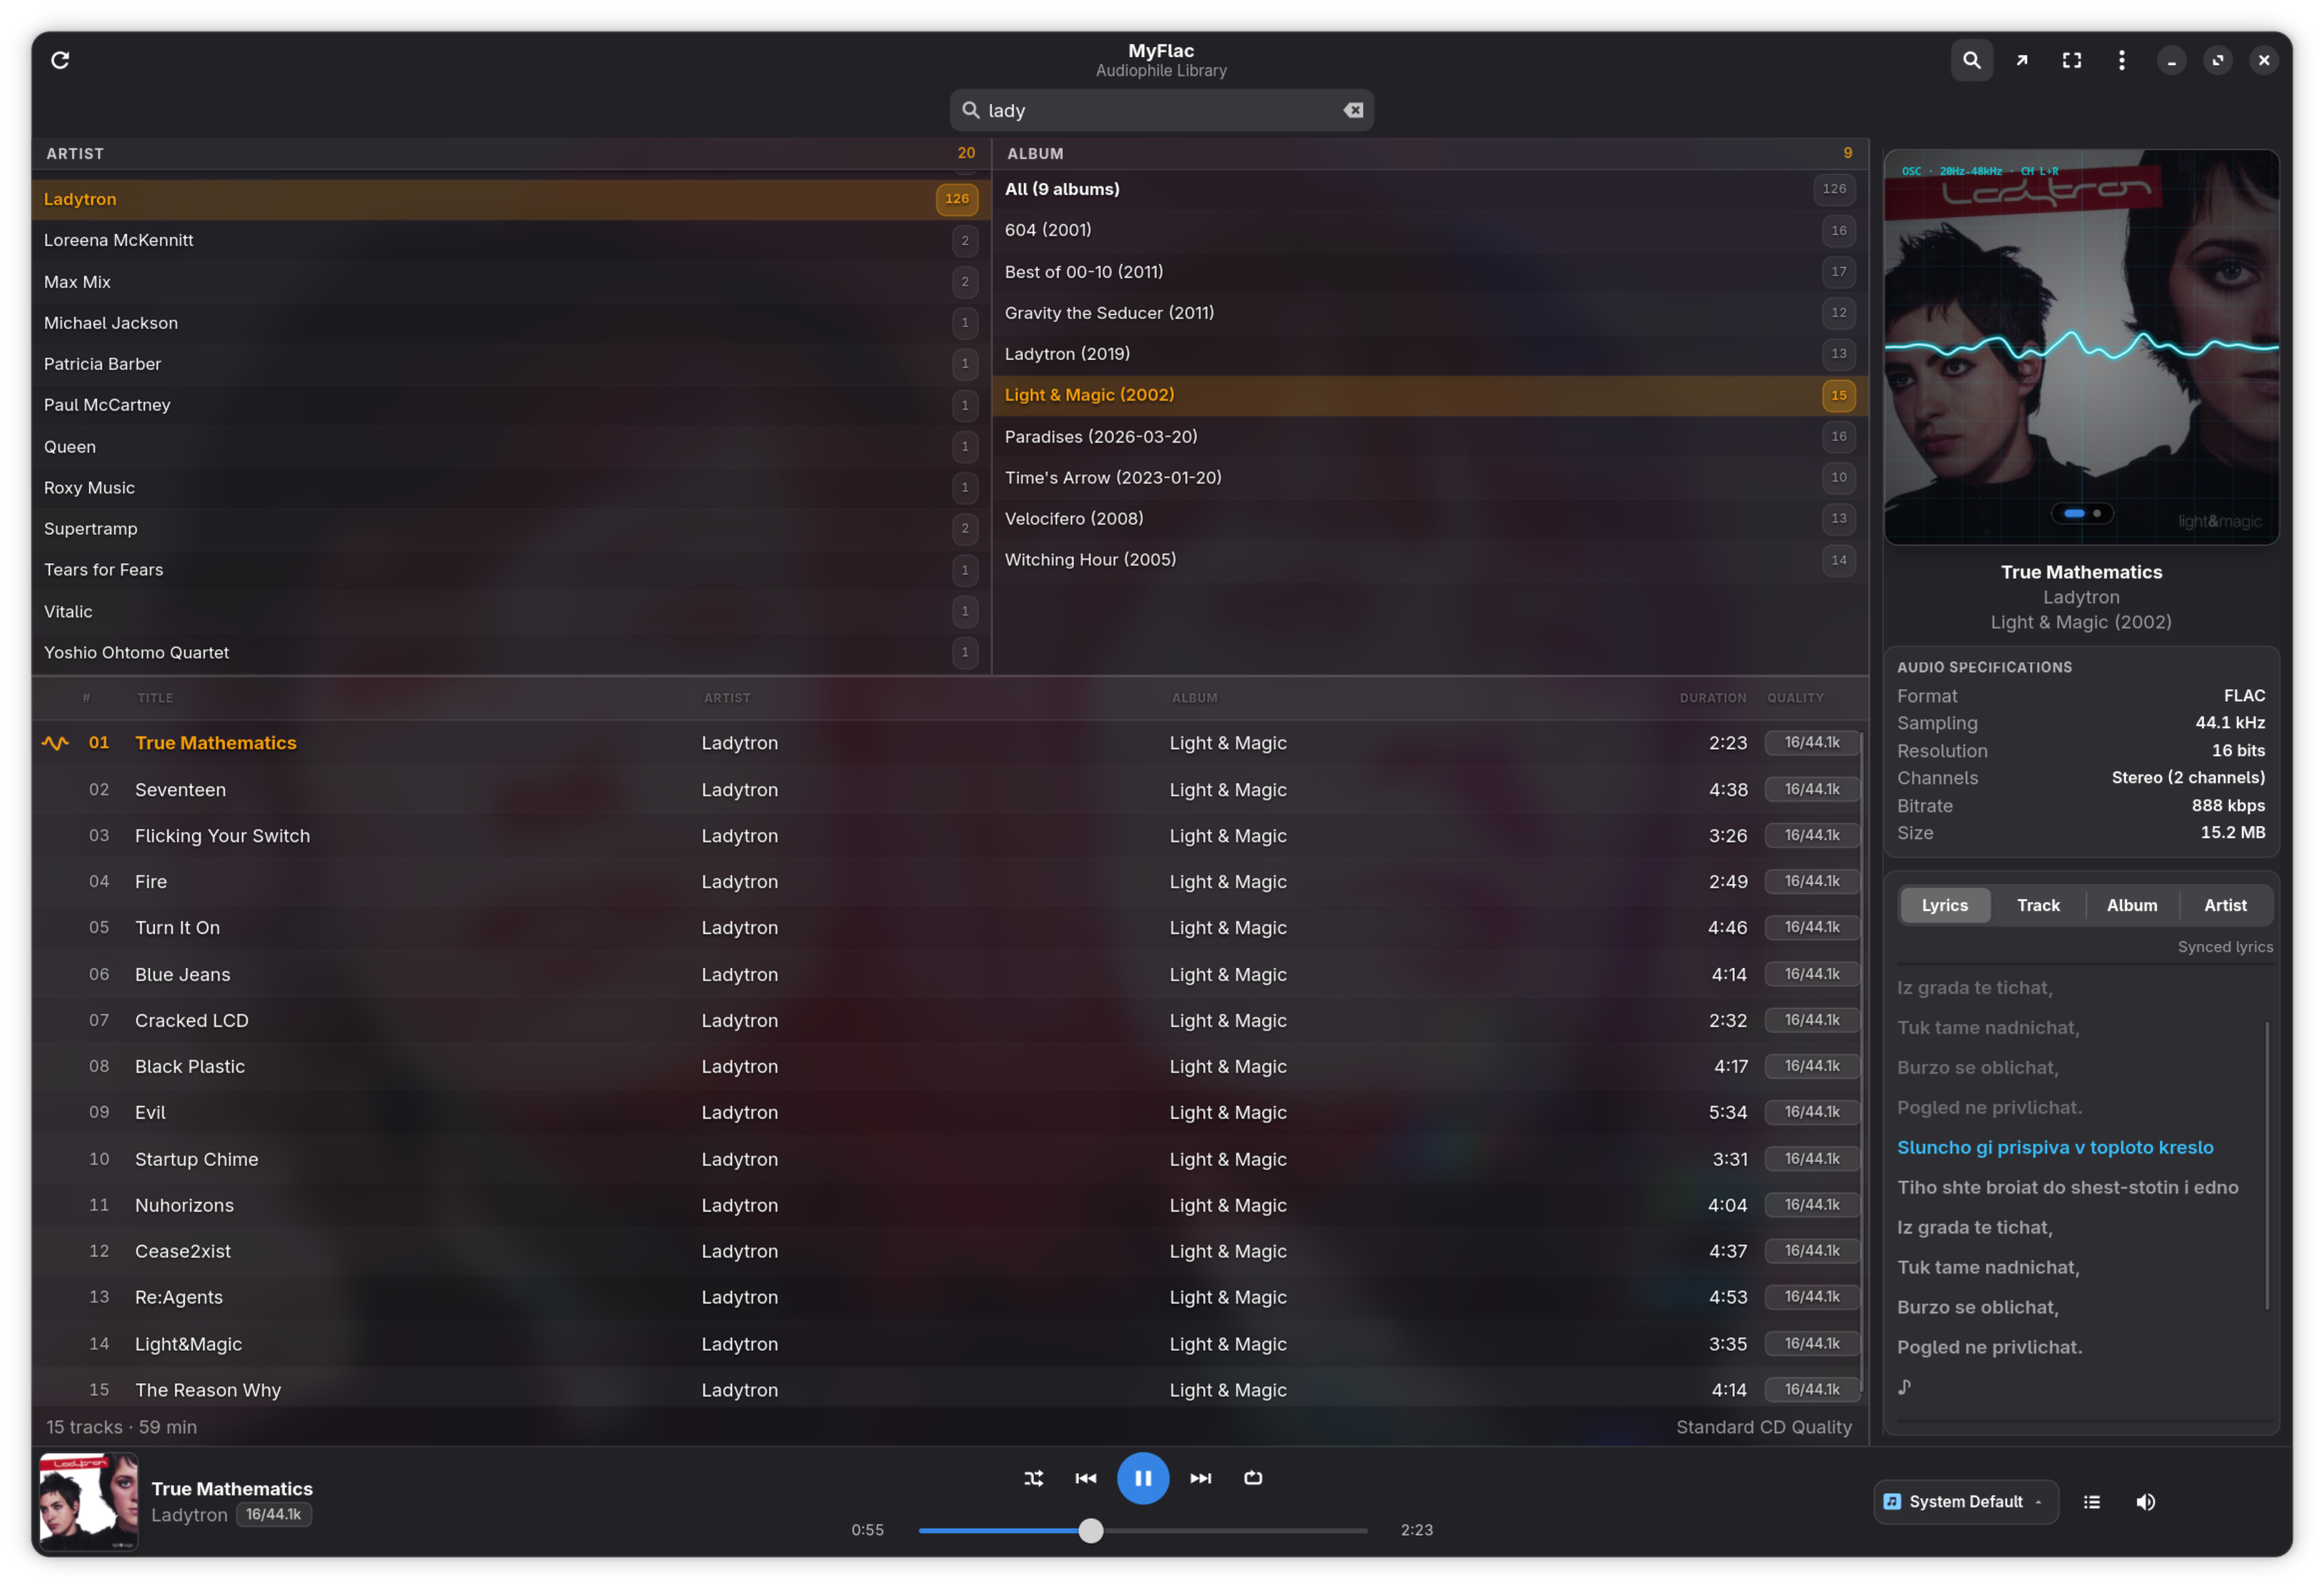Sort tracks by the ARTIST column header
The image size is (2324, 1588).
727,698
